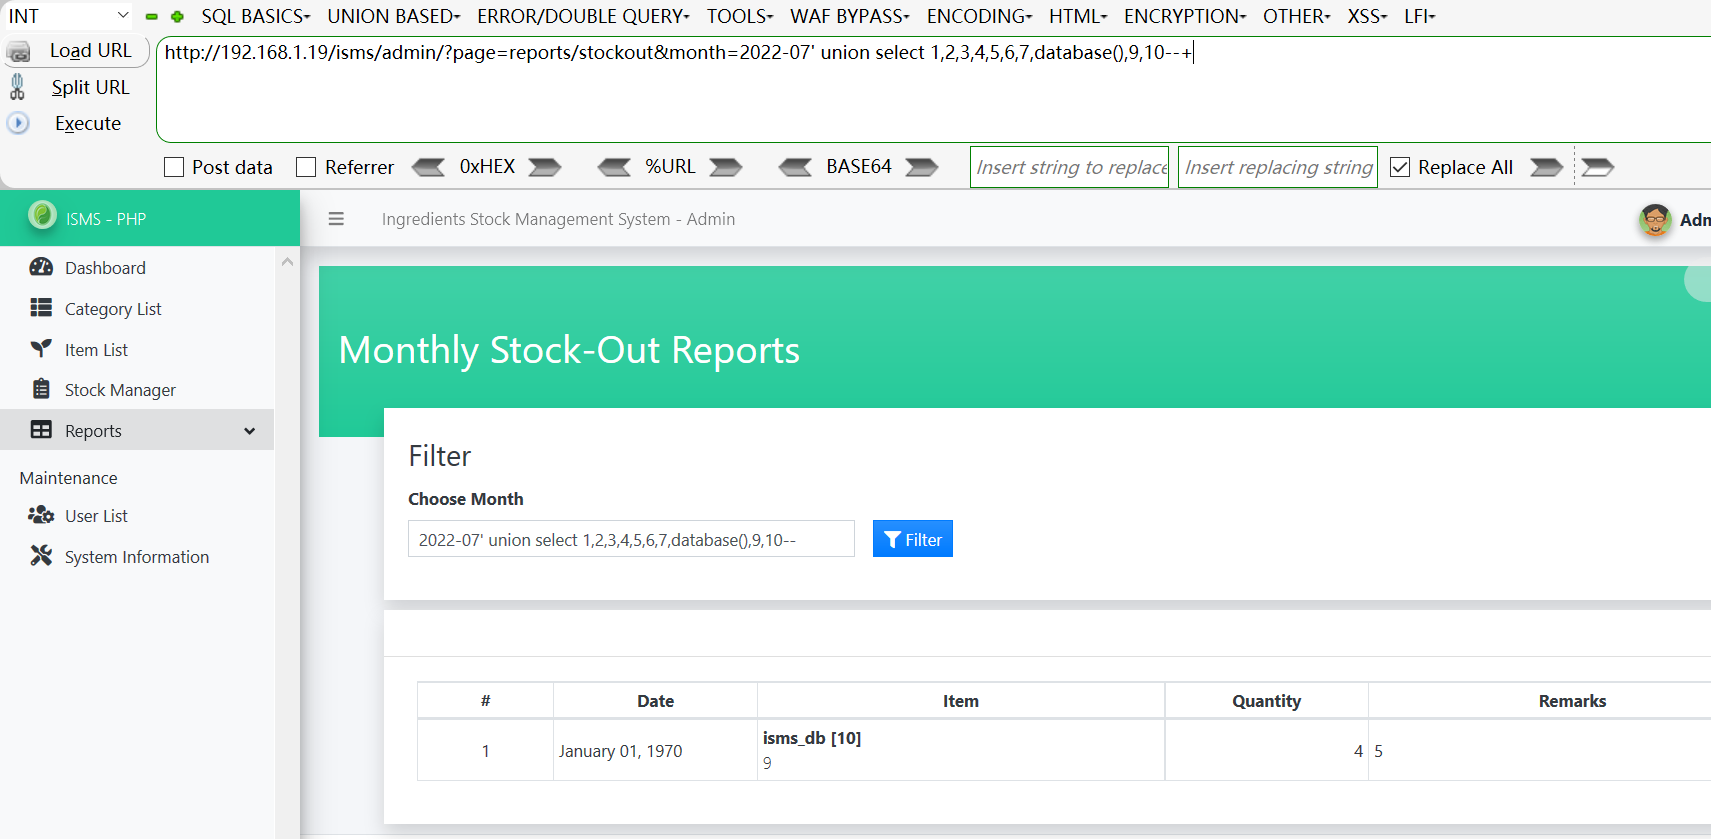
Task: Open the SQL BASICS menu
Action: 256,16
